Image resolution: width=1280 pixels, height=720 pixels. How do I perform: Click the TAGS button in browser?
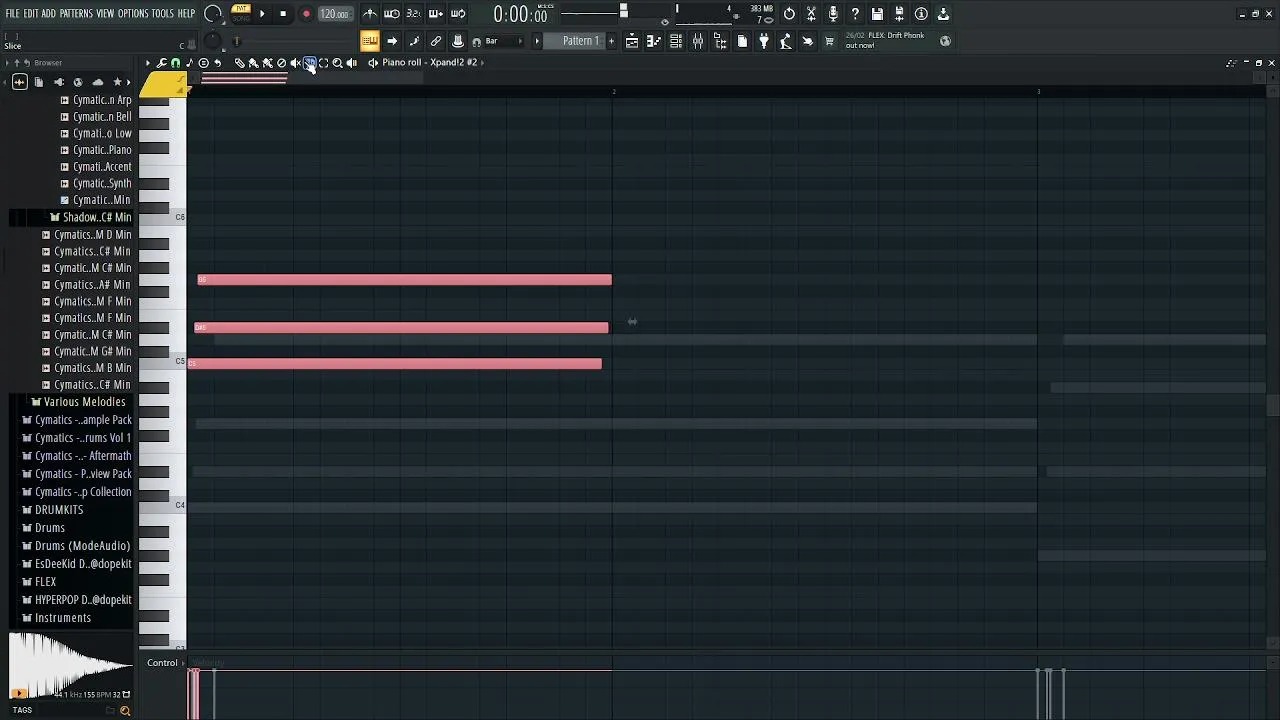(x=22, y=710)
